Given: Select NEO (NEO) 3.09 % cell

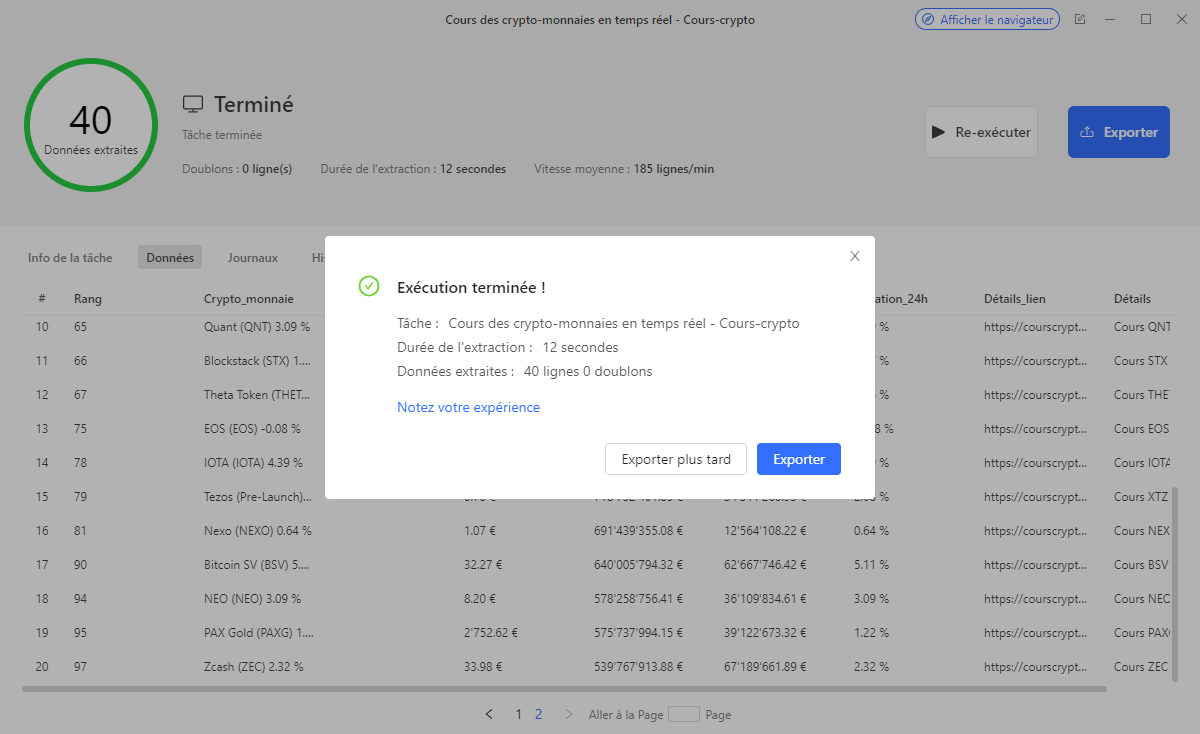Looking at the screenshot, I should pos(252,599).
